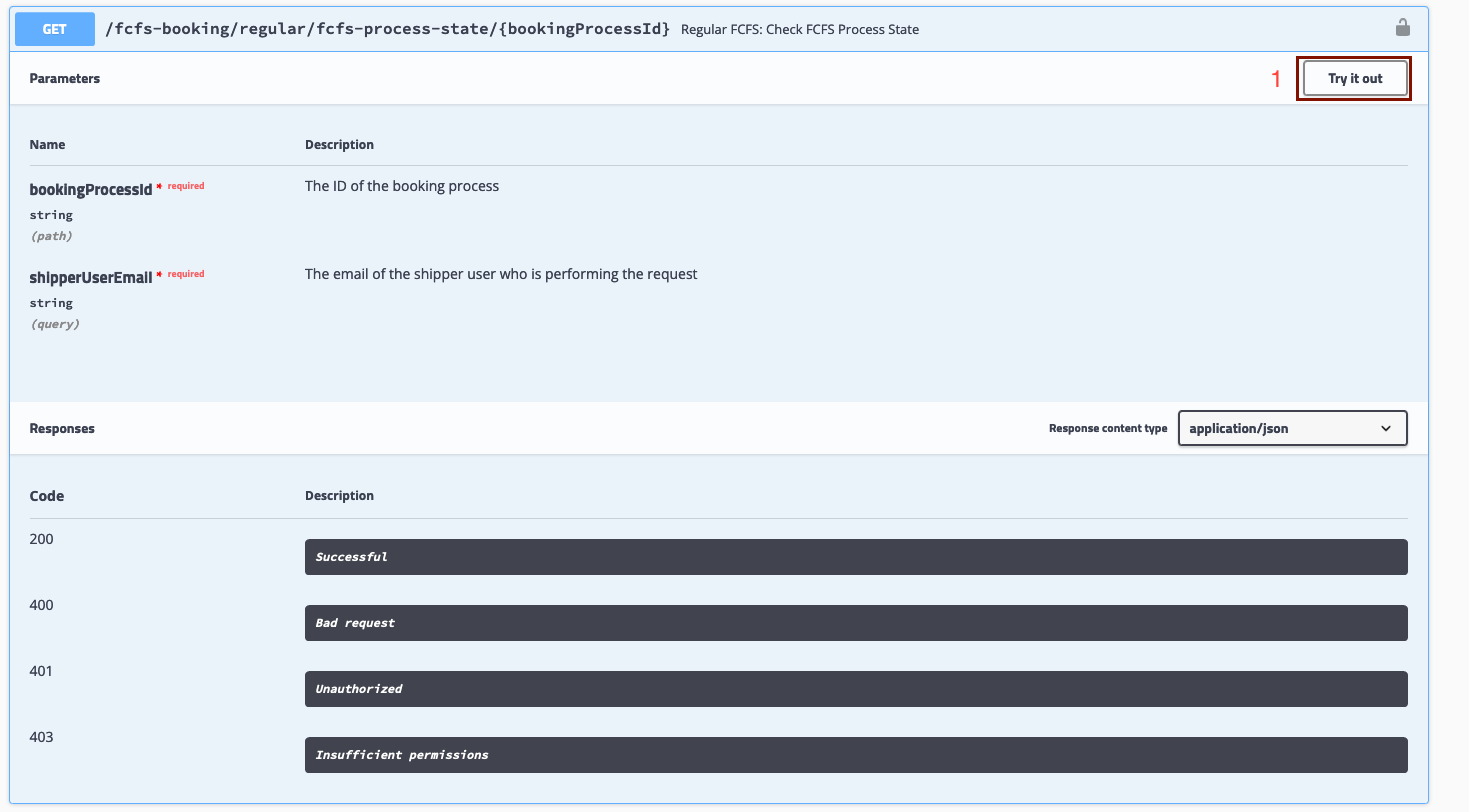Viewport: 1469px width, 812px height.
Task: Click the 403 response code
Action: (x=42, y=737)
